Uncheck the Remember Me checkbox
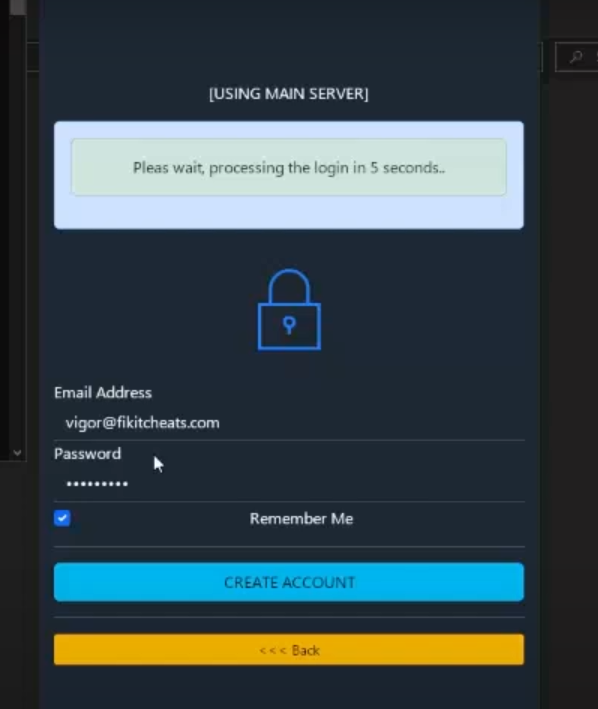Image resolution: width=598 pixels, height=709 pixels. click(x=62, y=518)
